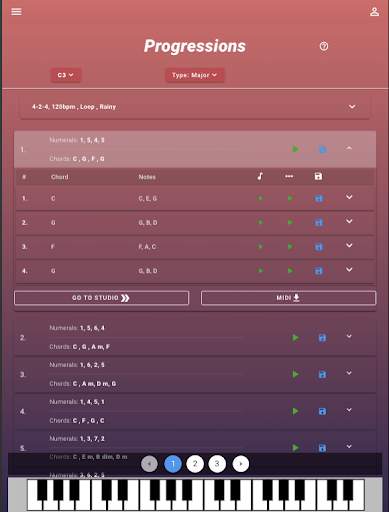The height and width of the screenshot is (512, 389).
Task: Play note button for row 3 chord F
Action: click(260, 247)
